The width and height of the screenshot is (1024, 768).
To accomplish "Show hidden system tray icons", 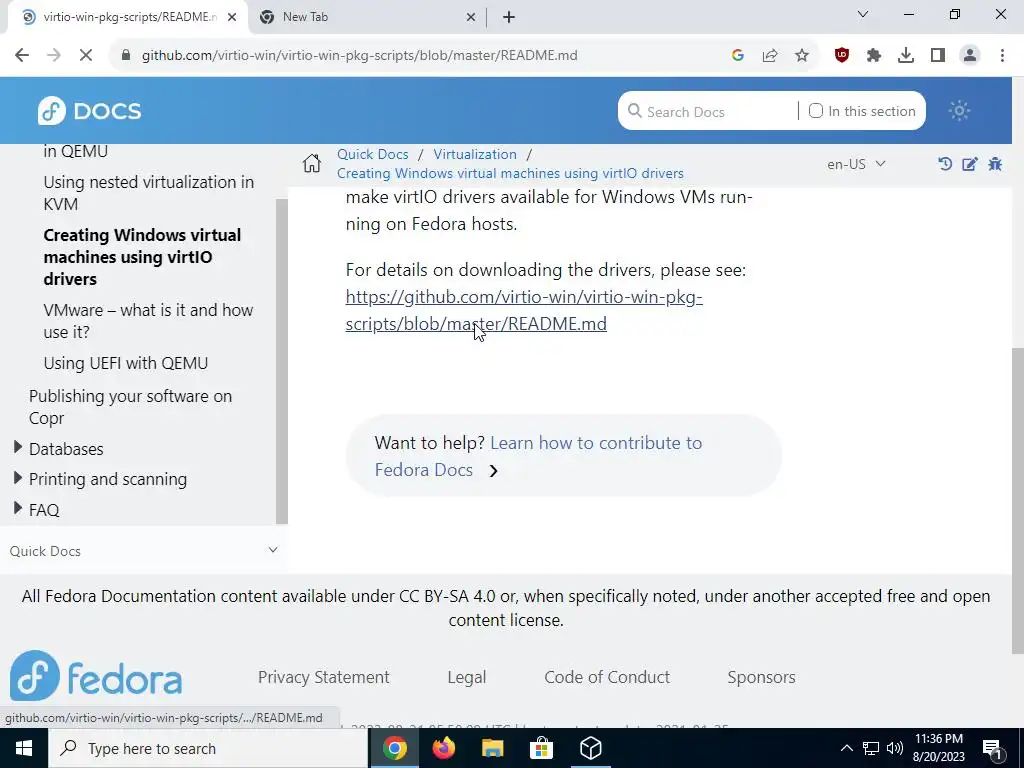I will [x=846, y=748].
